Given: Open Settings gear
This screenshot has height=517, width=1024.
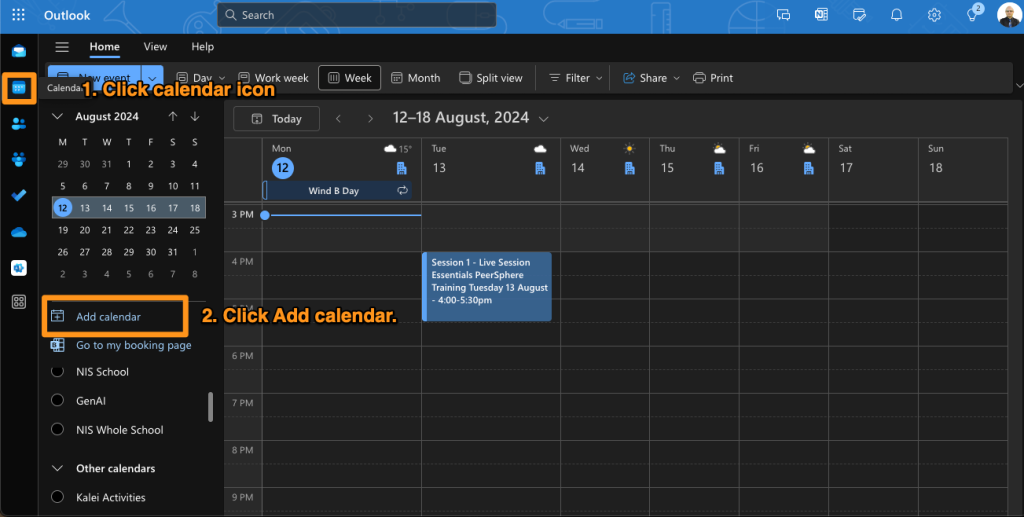Looking at the screenshot, I should (x=935, y=15).
